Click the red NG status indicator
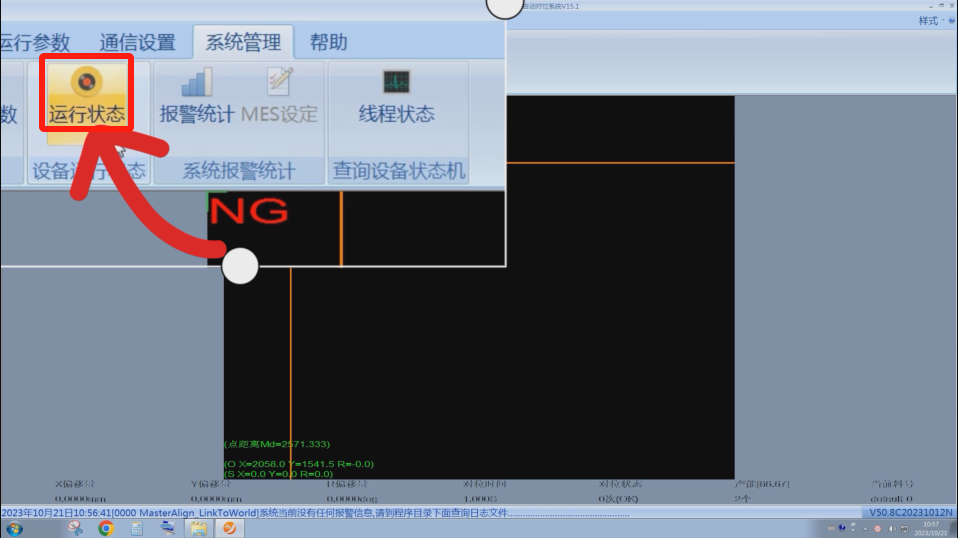The height and width of the screenshot is (538, 958). pos(249,211)
